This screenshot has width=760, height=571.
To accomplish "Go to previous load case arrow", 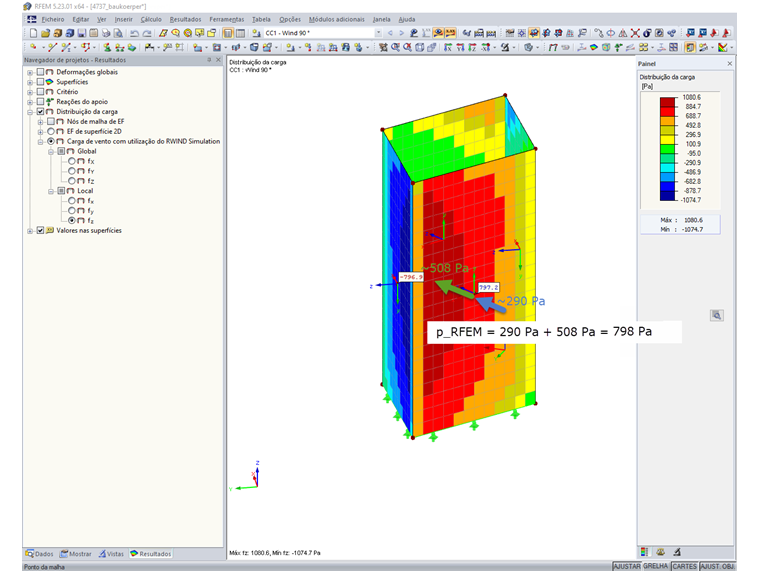I will (x=390, y=33).
